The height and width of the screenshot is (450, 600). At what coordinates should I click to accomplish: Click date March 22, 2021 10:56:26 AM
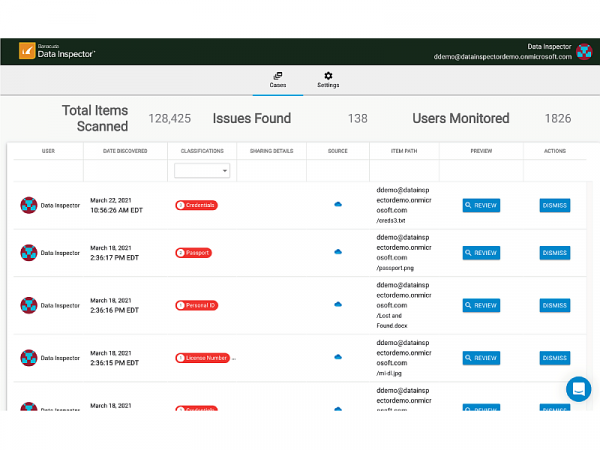[x=116, y=205]
